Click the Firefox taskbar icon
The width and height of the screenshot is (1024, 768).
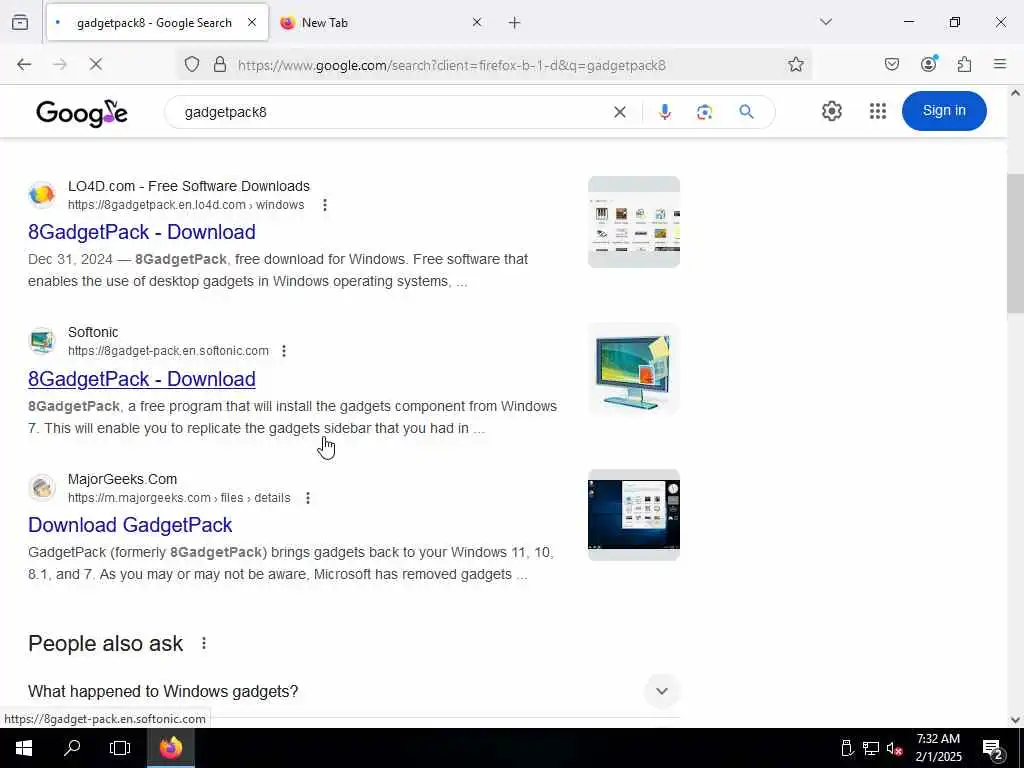point(170,748)
